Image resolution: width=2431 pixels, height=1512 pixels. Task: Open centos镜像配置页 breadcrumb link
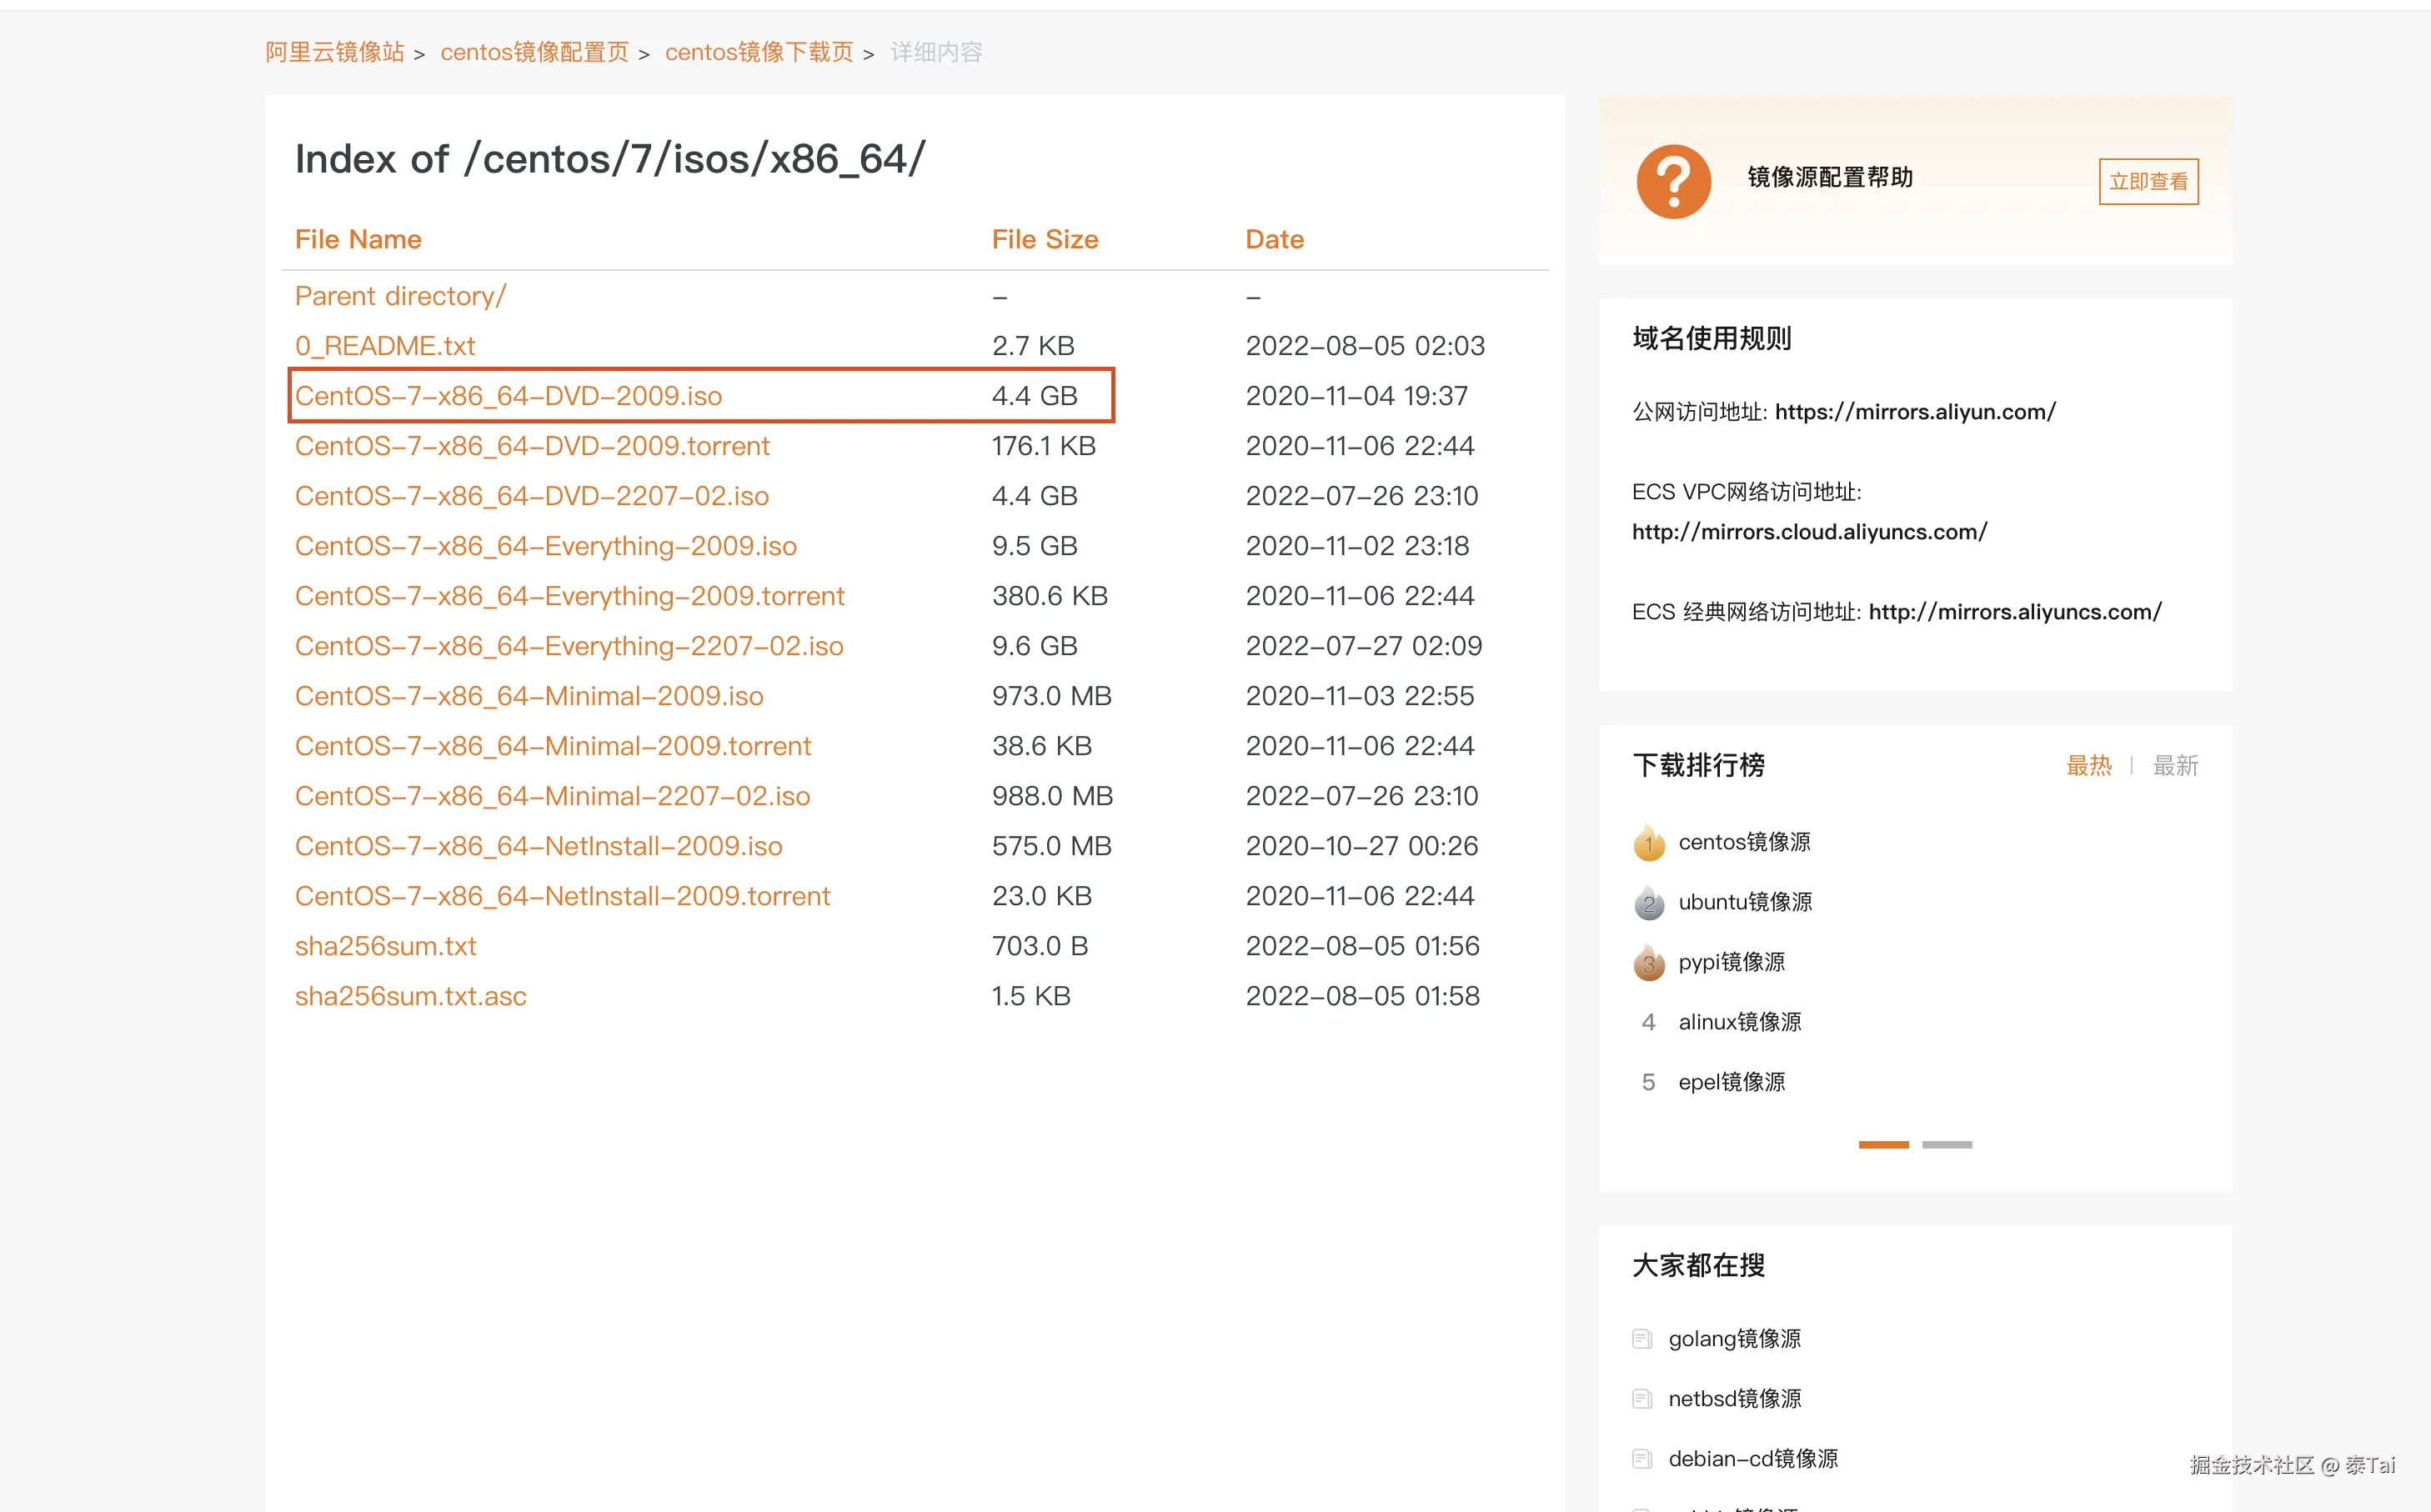pyautogui.click(x=534, y=52)
